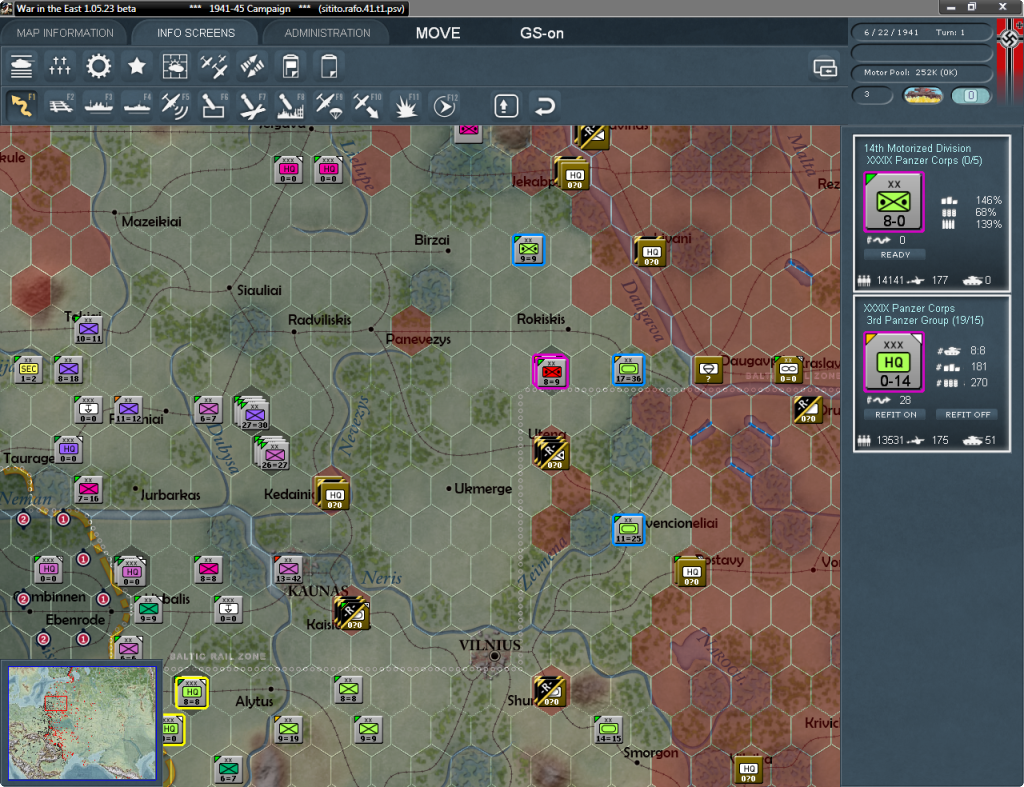Select air recon mode with the F5 icon

[175, 105]
